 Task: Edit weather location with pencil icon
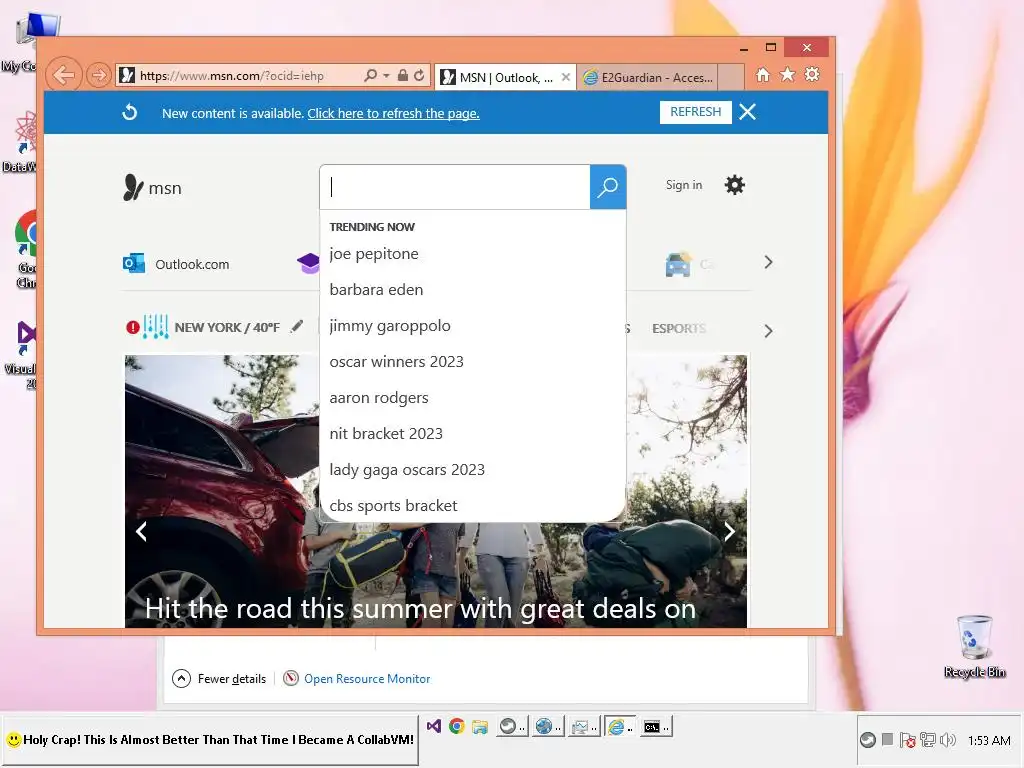click(297, 326)
